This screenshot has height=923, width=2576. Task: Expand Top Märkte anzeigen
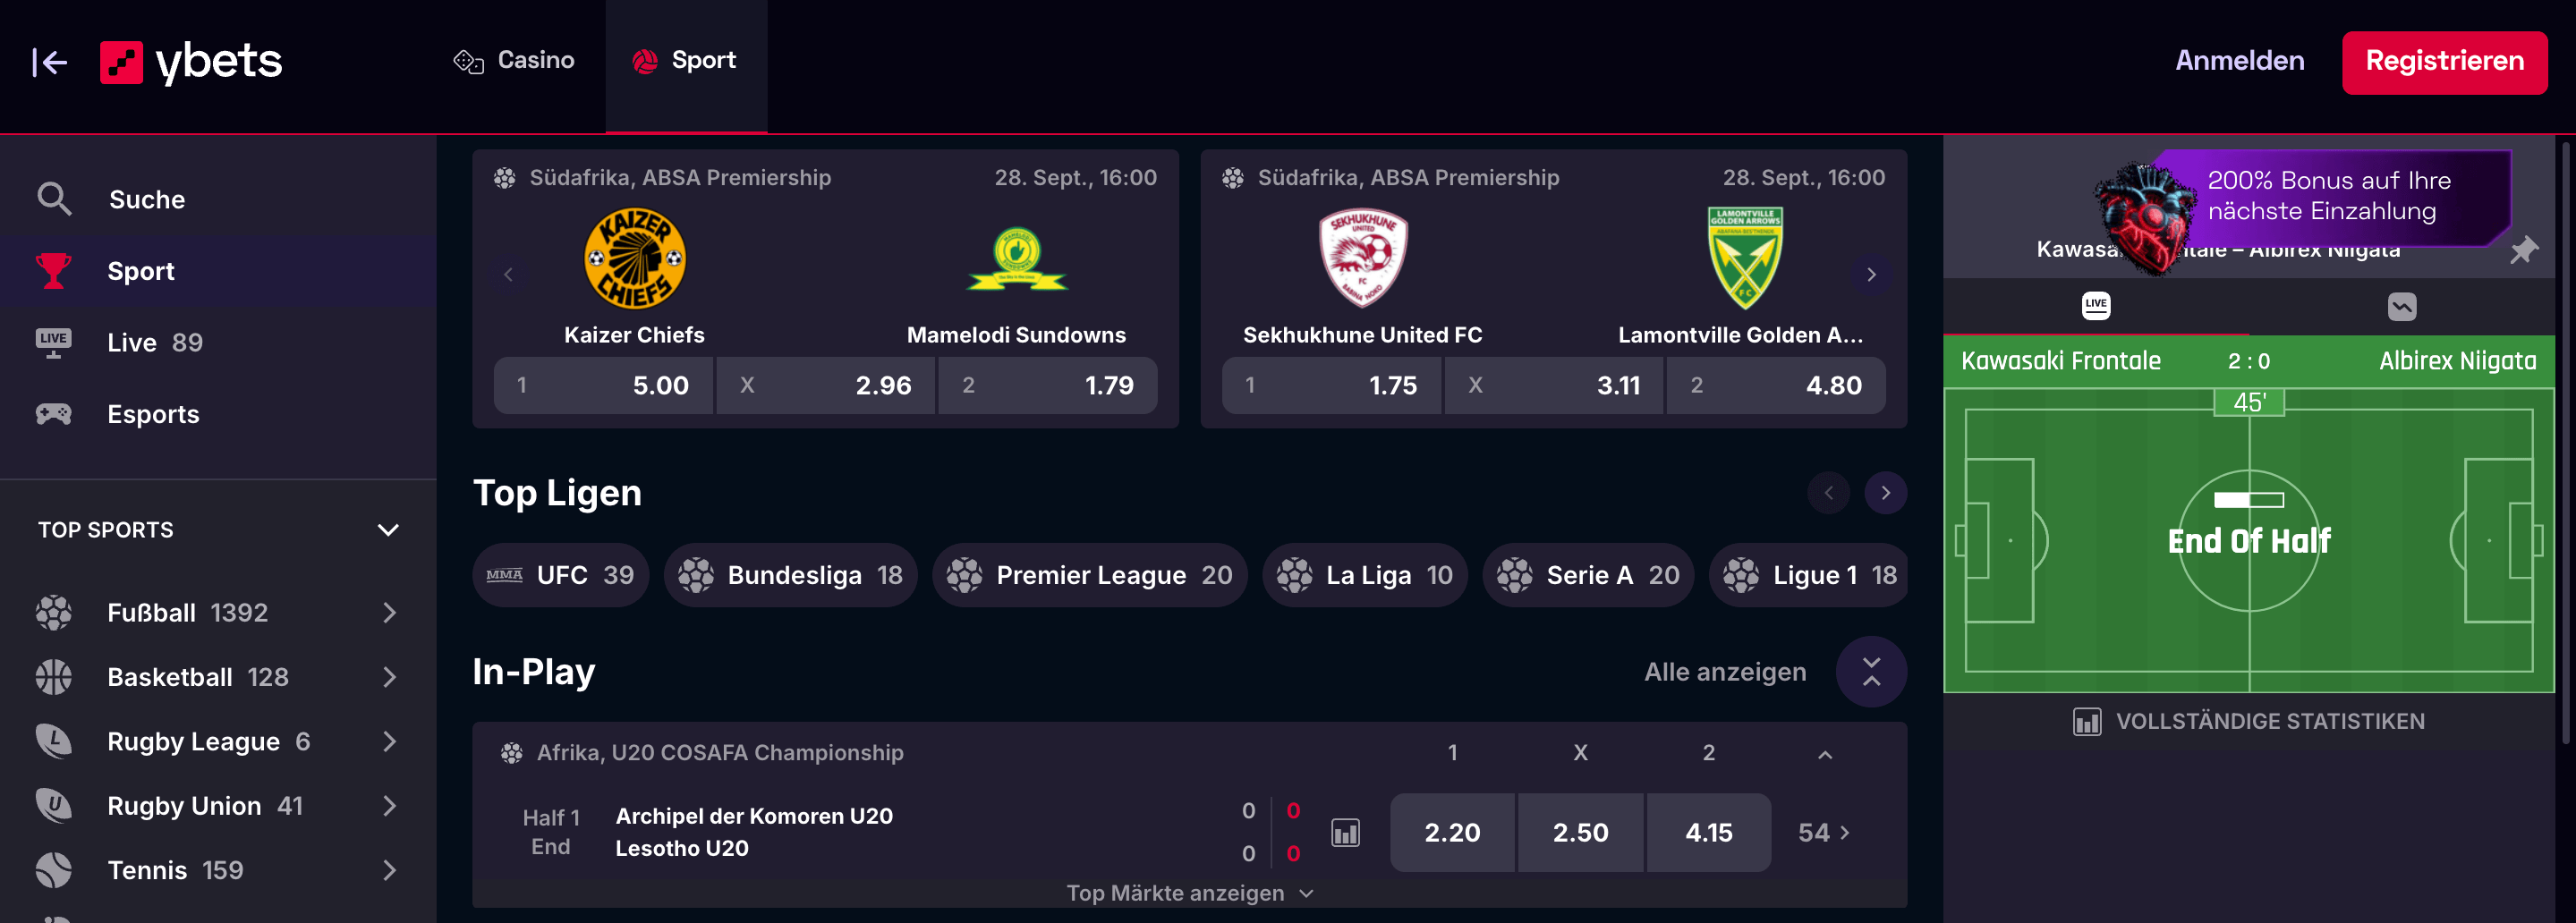coord(1189,893)
